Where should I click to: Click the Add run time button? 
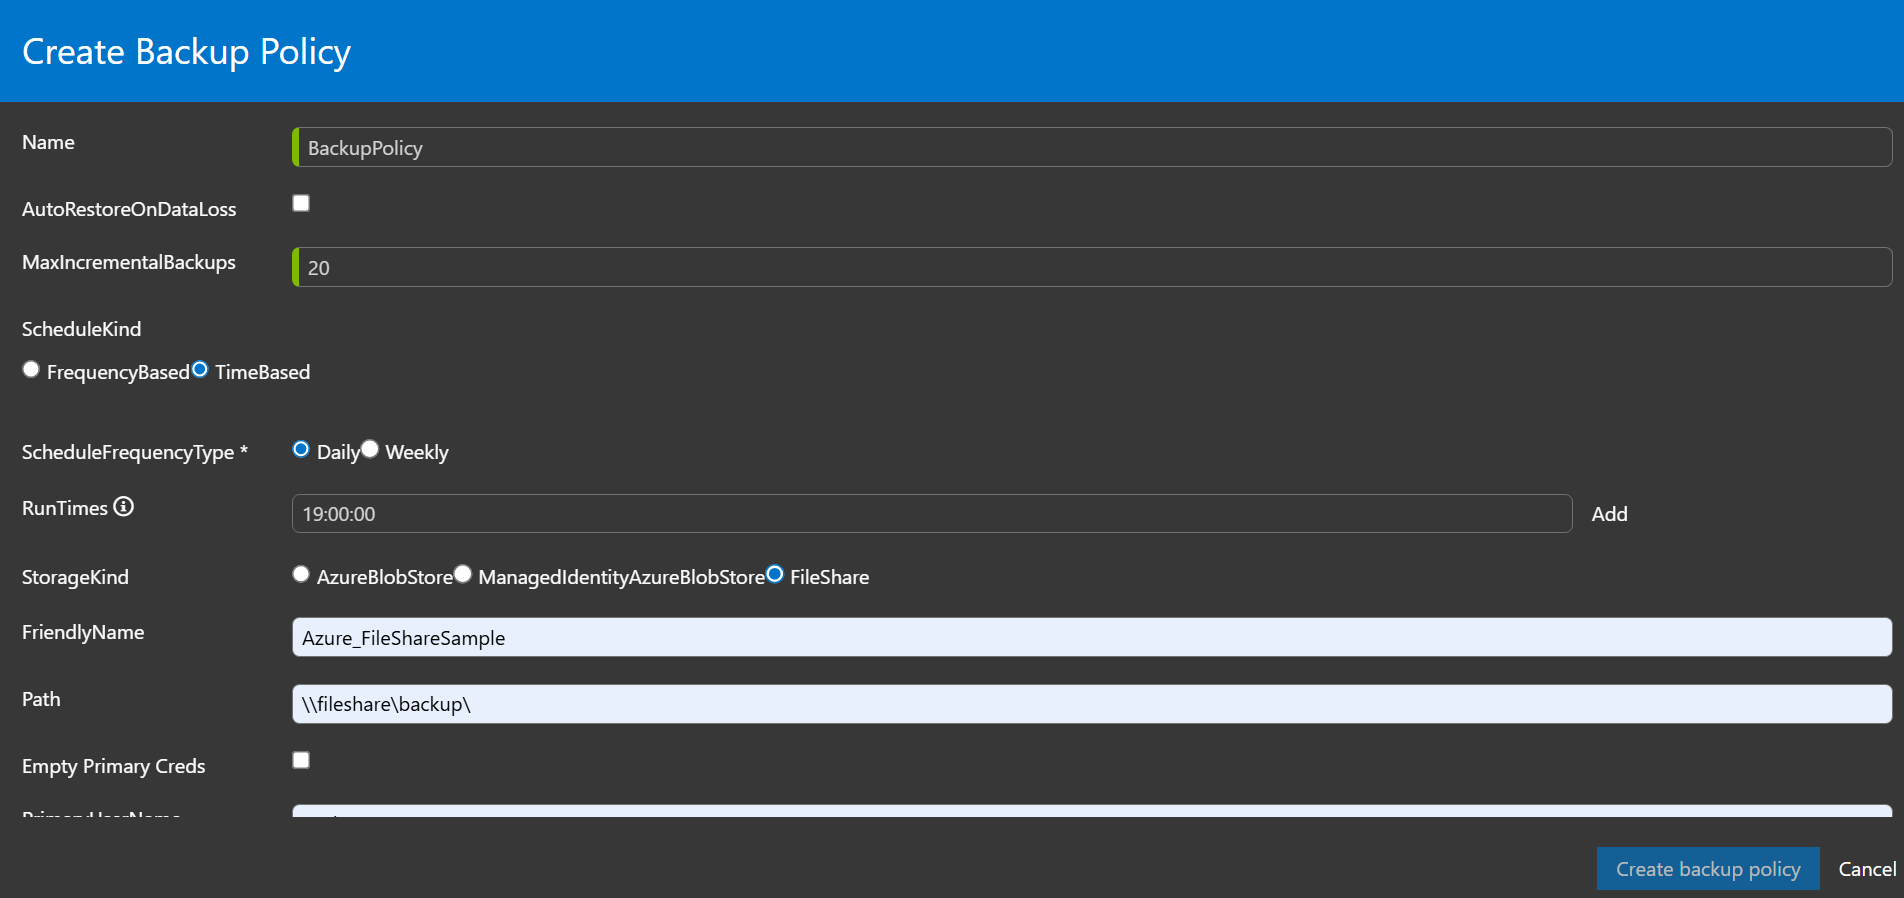tap(1609, 514)
